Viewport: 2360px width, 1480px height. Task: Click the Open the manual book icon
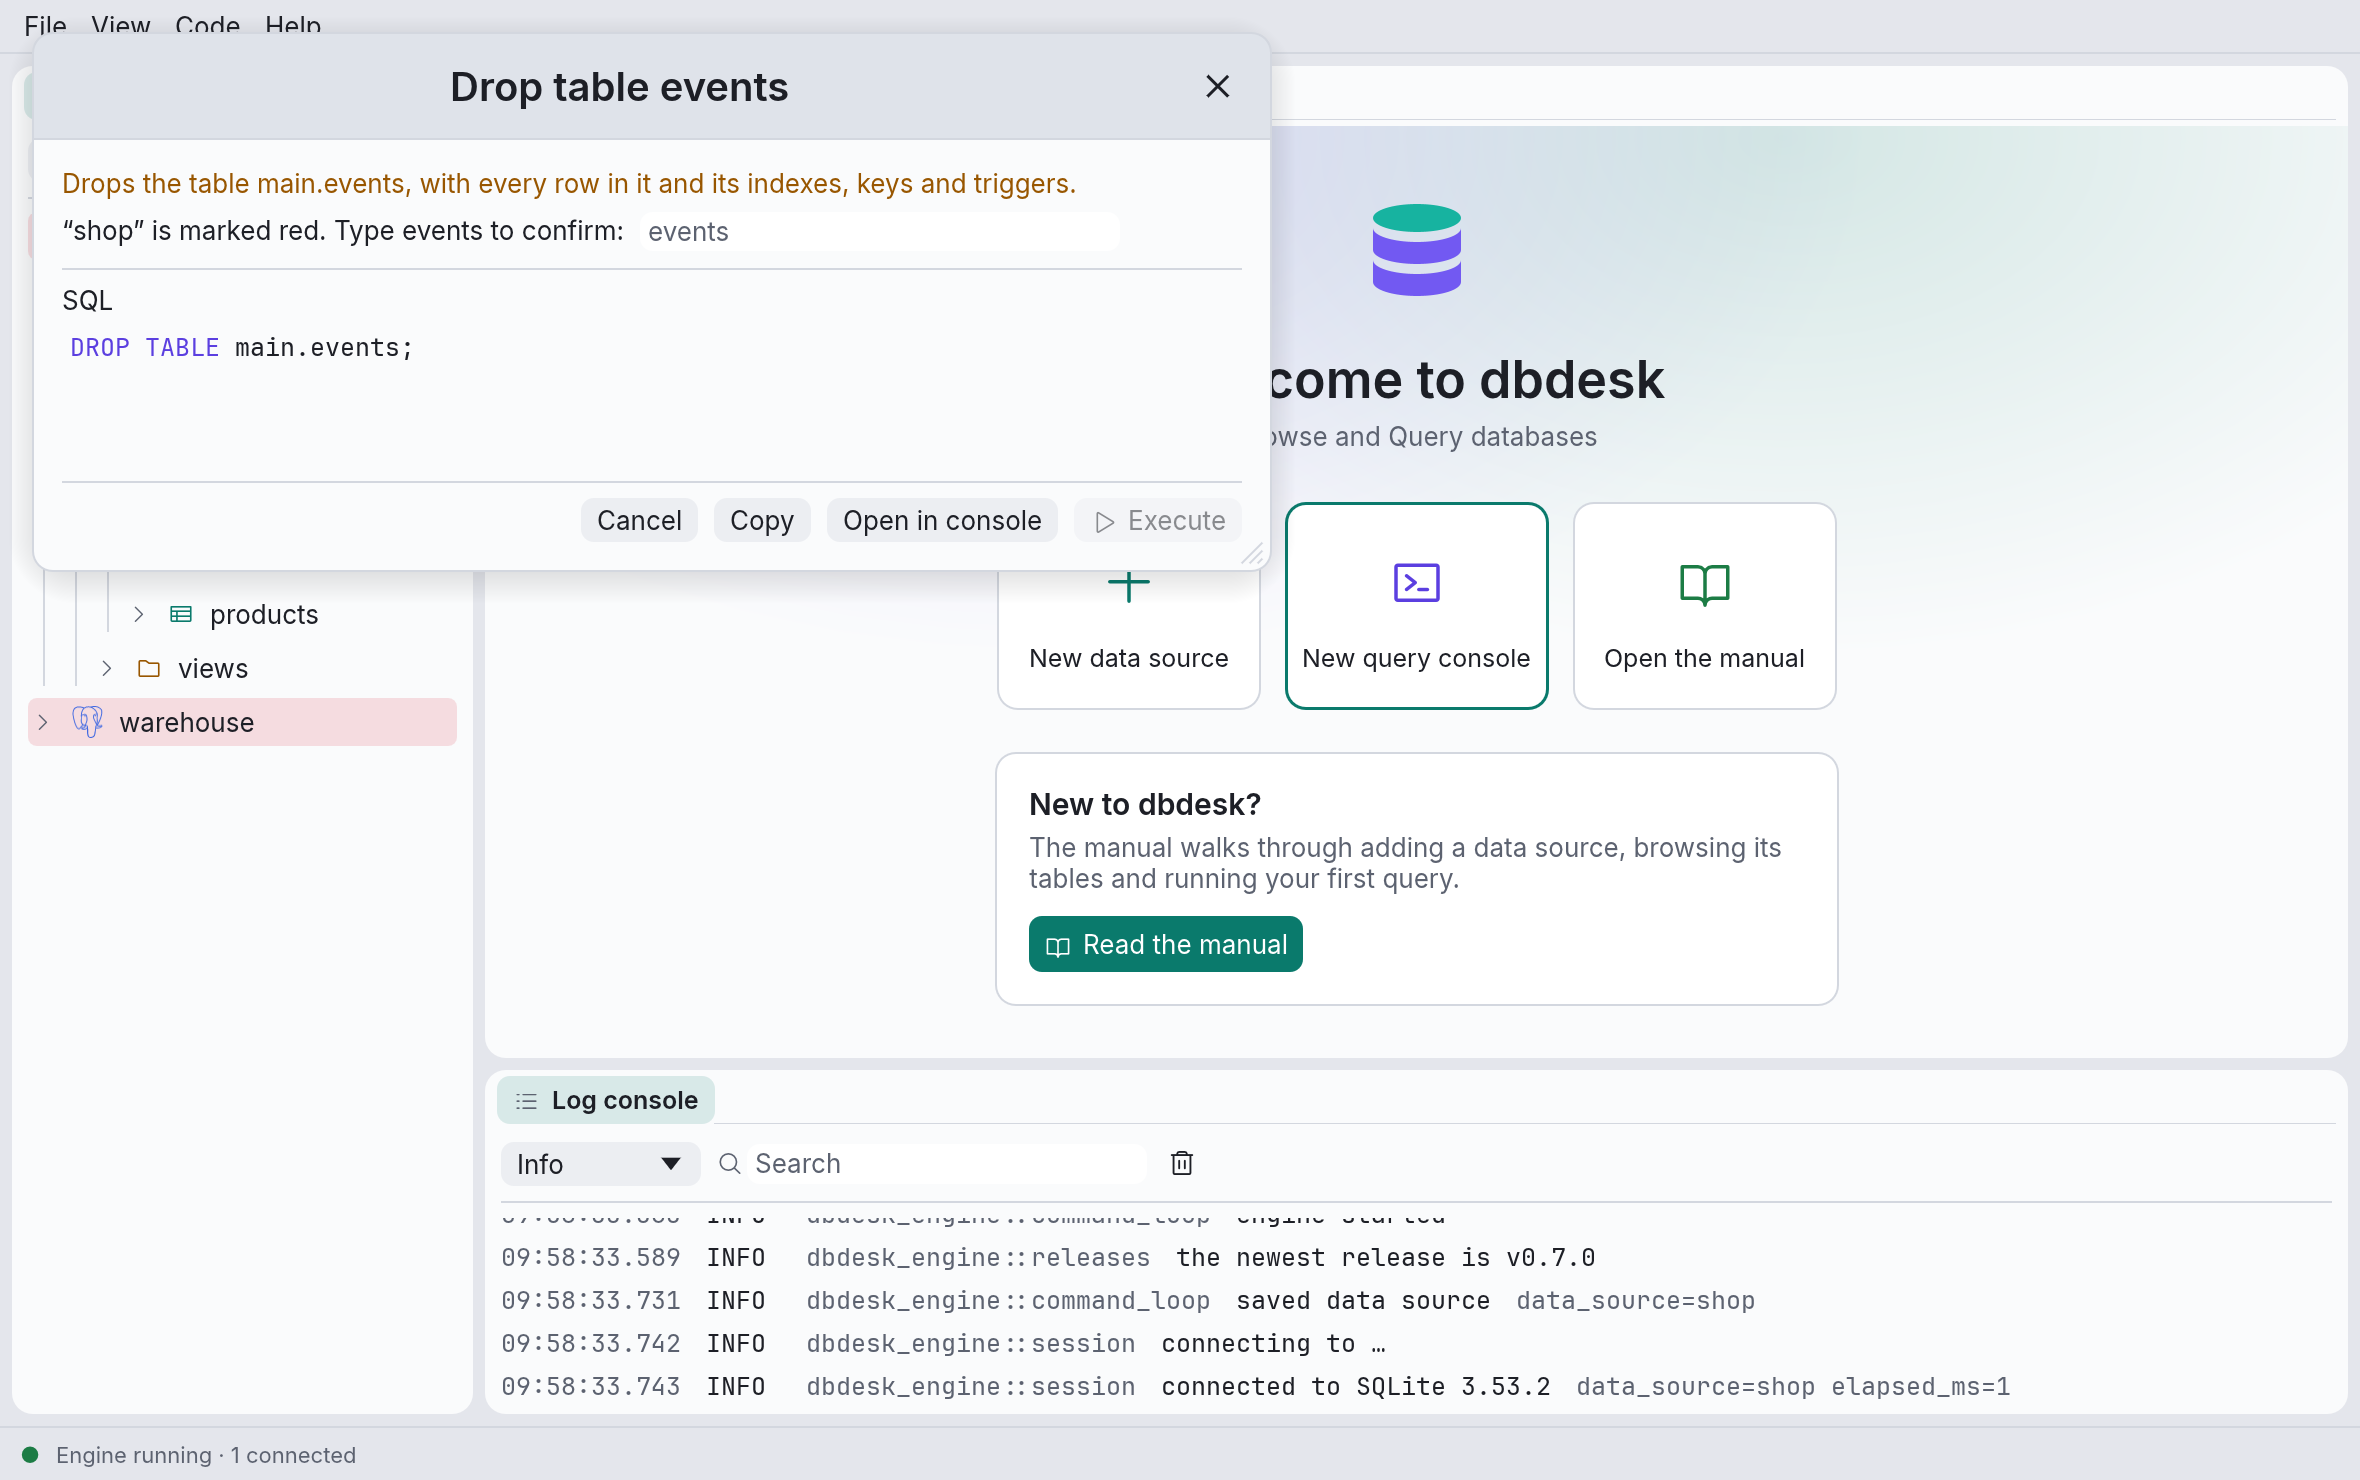tap(1704, 585)
